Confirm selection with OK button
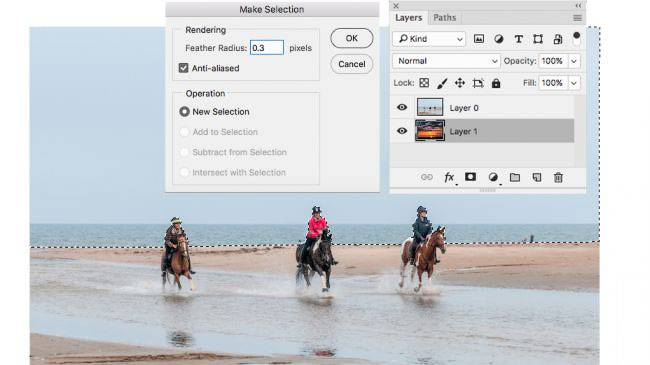 (x=352, y=38)
